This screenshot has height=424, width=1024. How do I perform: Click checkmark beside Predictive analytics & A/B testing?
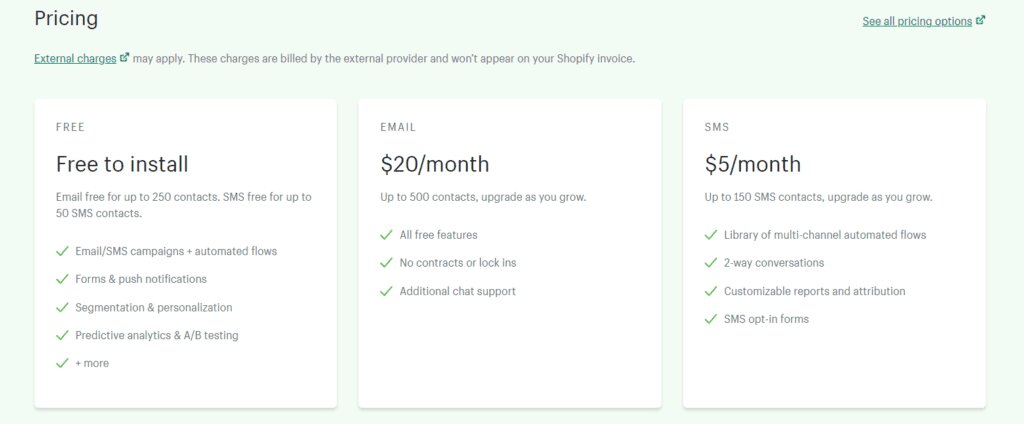click(62, 335)
